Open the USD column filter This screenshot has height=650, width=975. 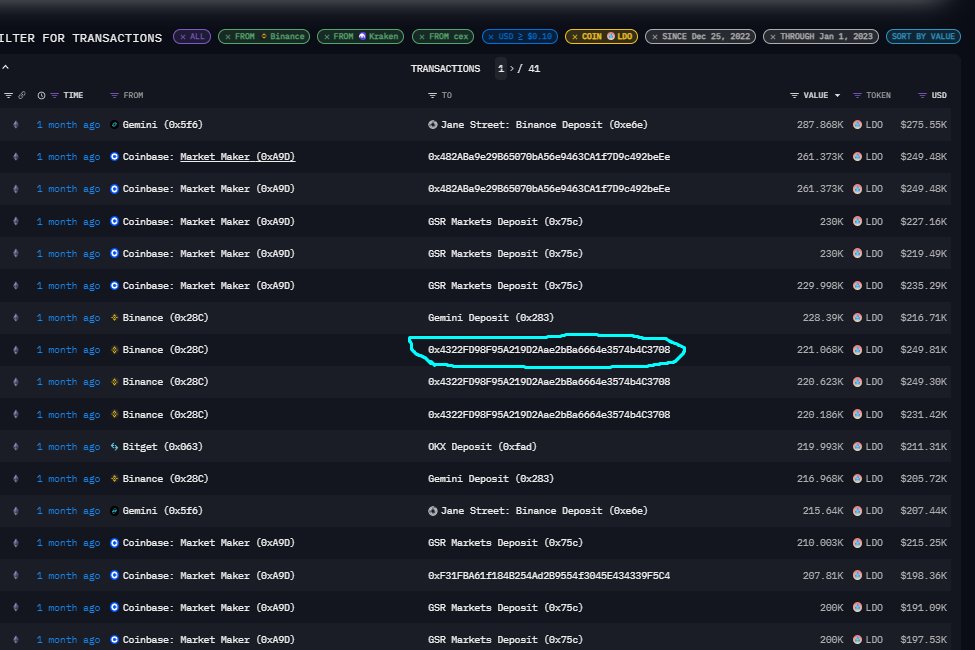(922, 95)
